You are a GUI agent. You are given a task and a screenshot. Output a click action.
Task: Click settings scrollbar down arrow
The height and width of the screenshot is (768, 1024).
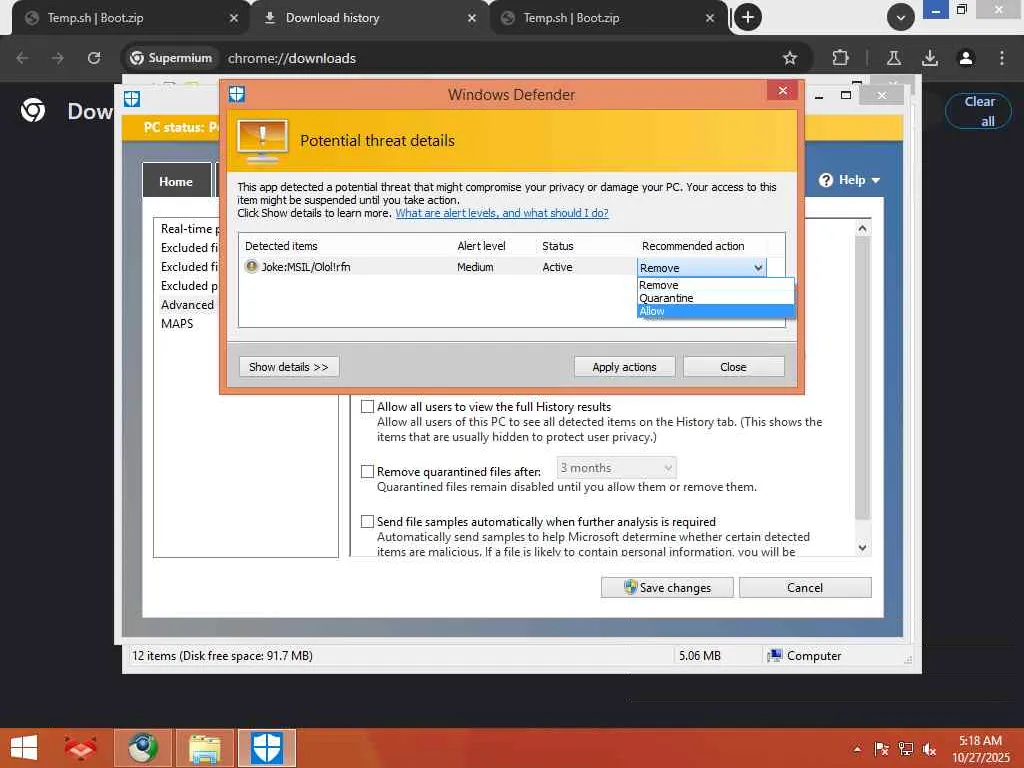click(x=862, y=548)
